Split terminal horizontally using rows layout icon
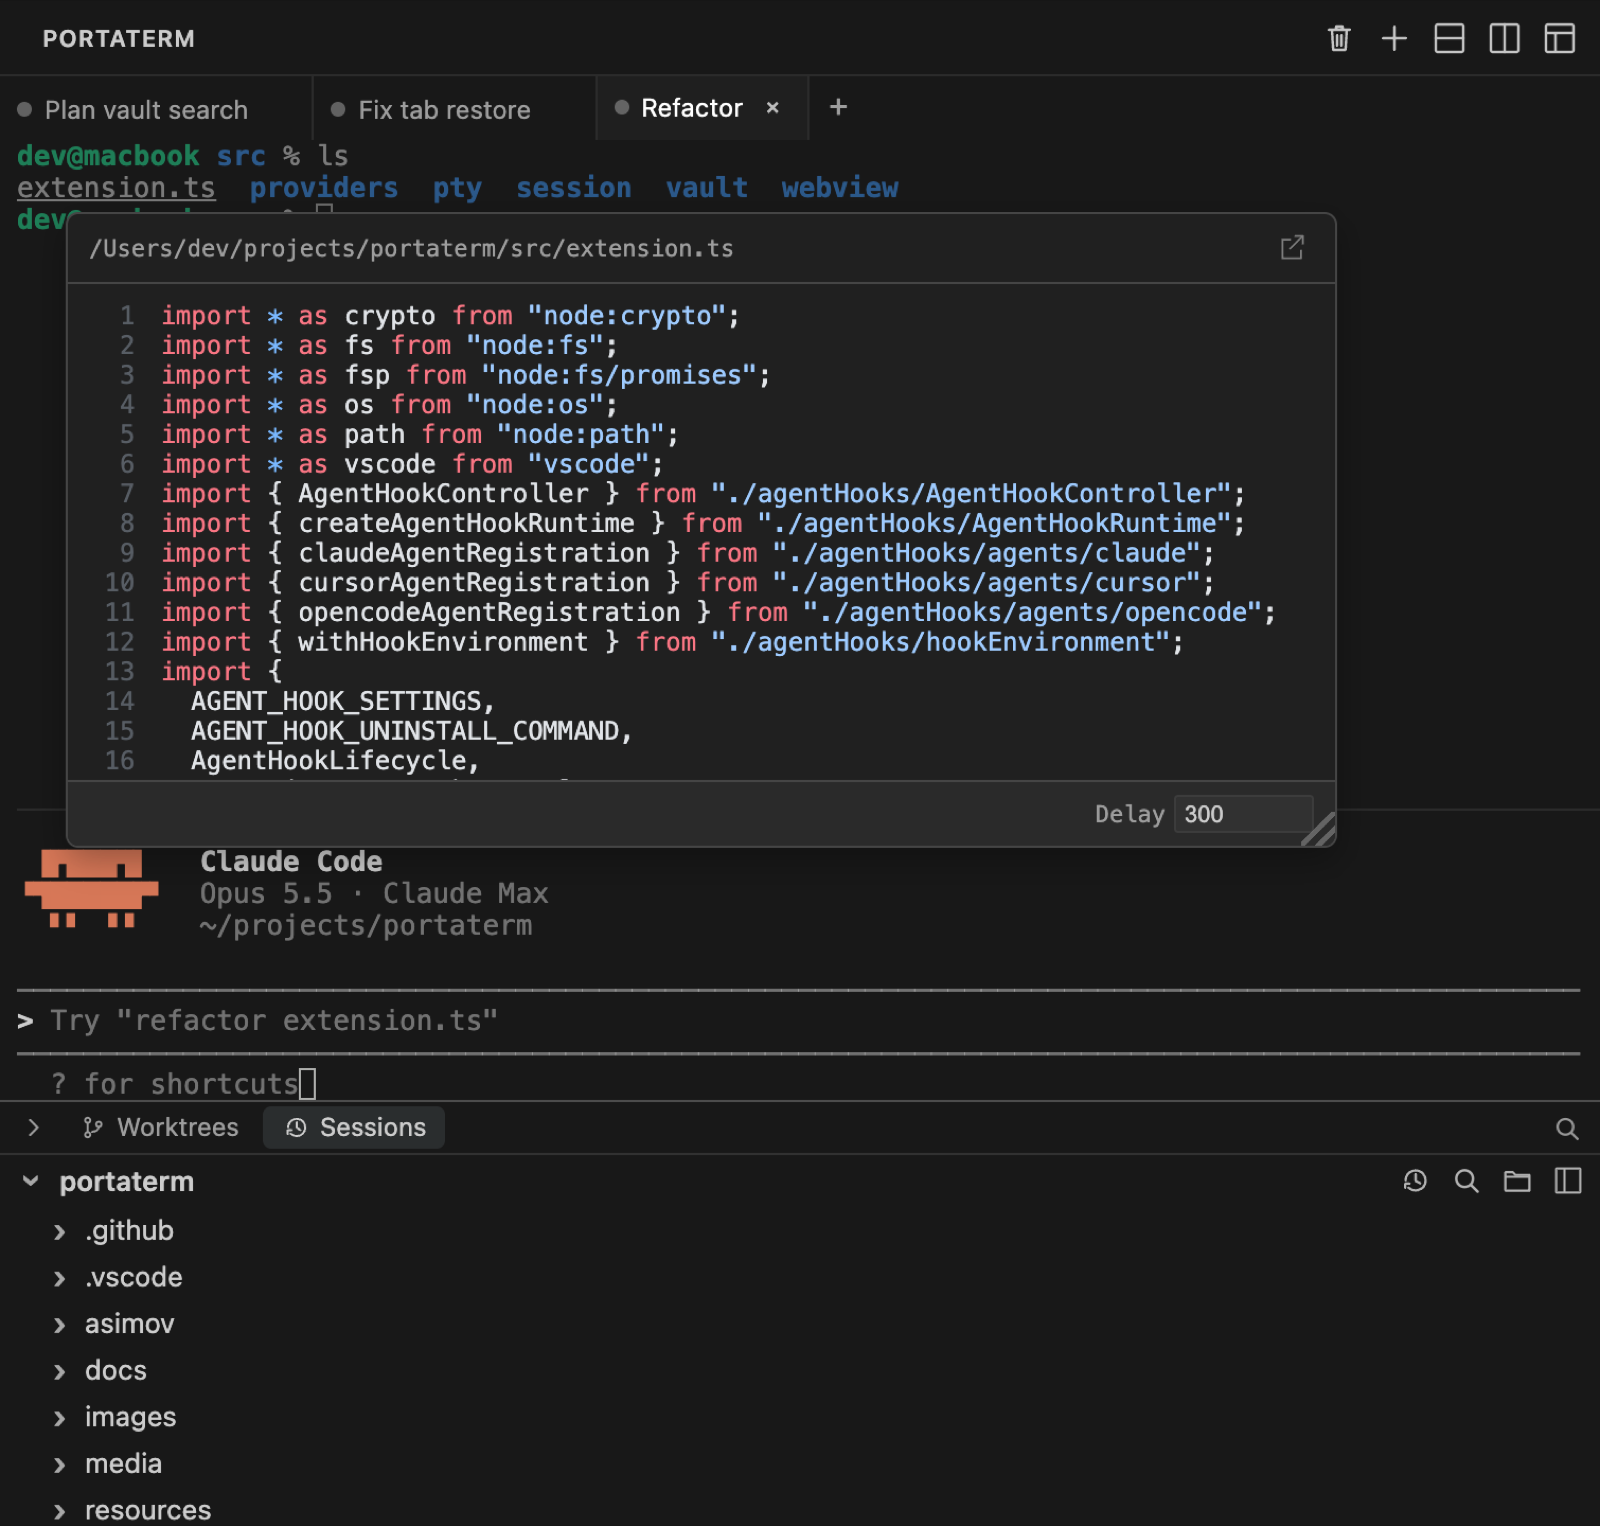1600x1526 pixels. [1449, 39]
